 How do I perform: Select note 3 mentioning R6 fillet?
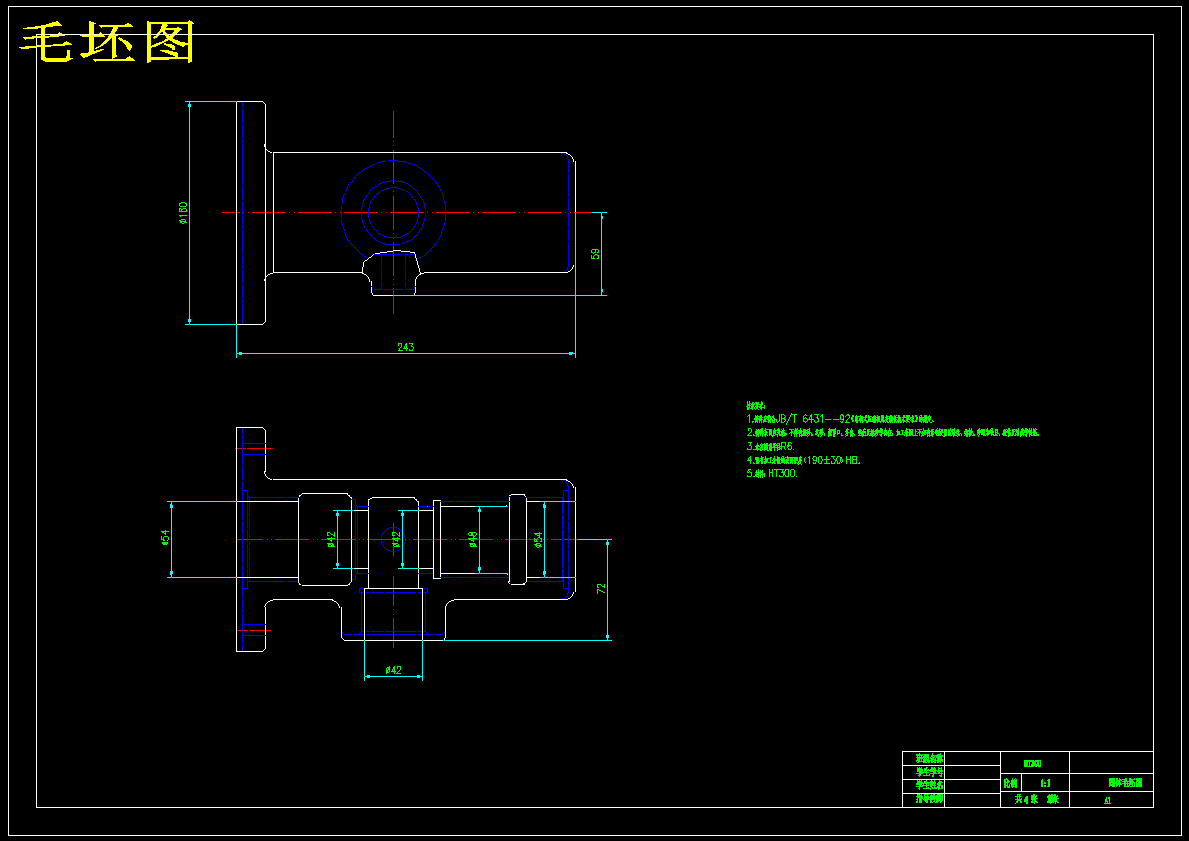pos(770,446)
